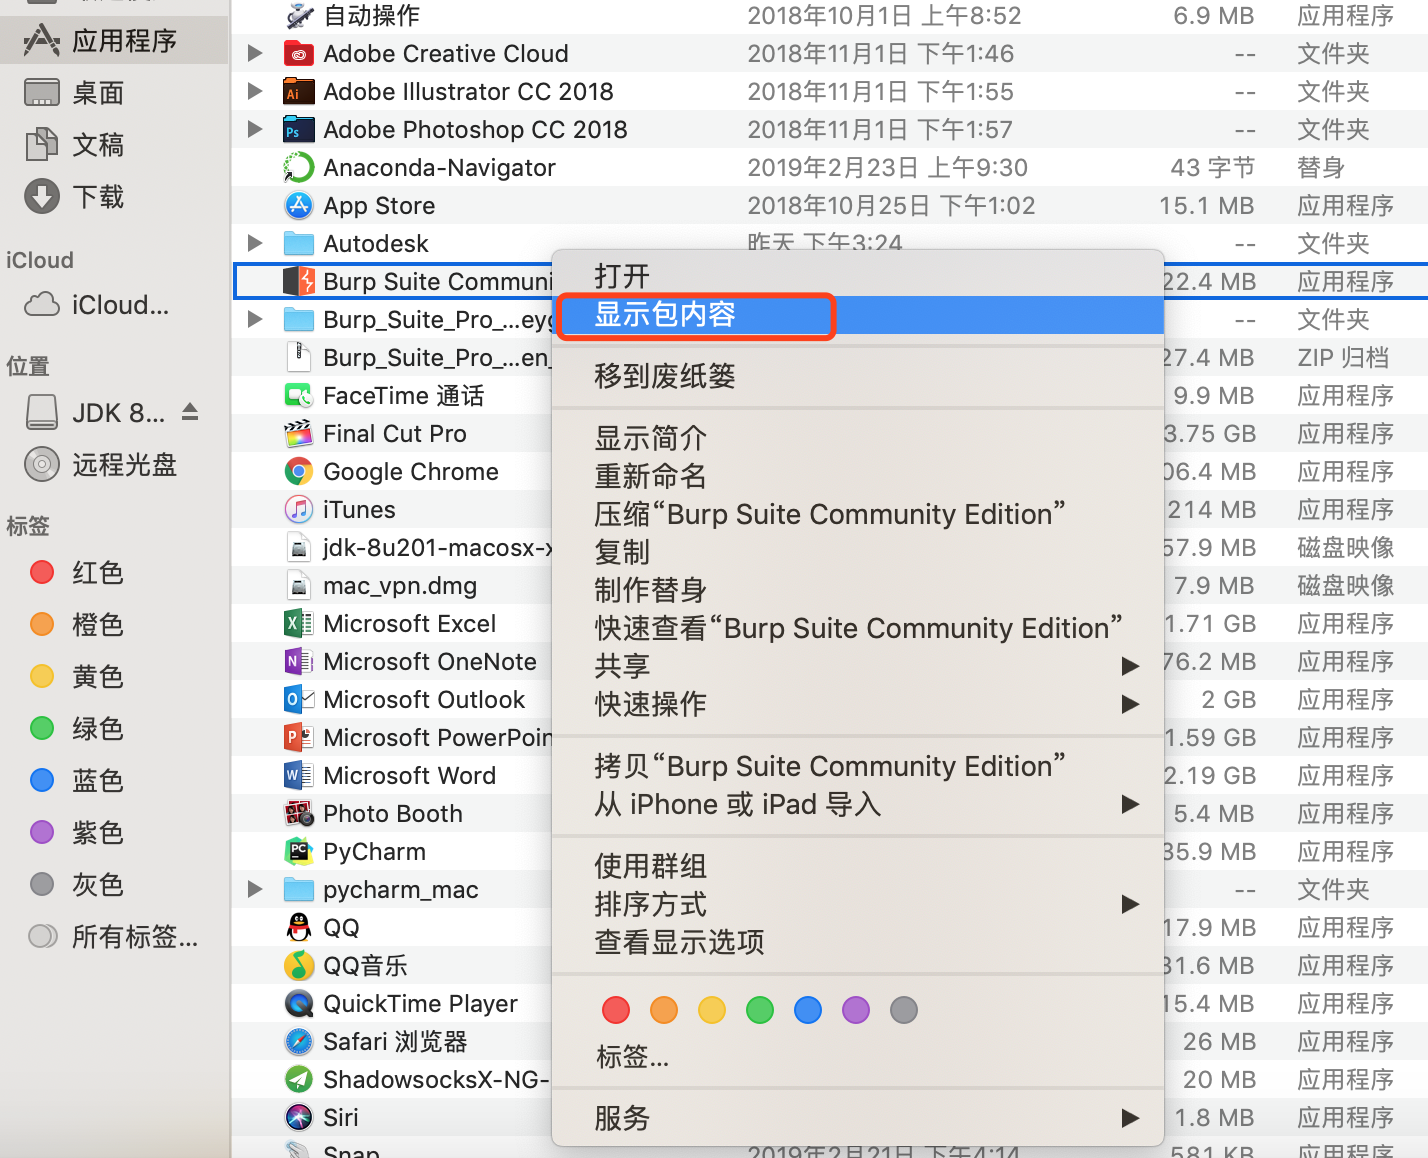Click the QuickTime Player icon

(x=298, y=1003)
